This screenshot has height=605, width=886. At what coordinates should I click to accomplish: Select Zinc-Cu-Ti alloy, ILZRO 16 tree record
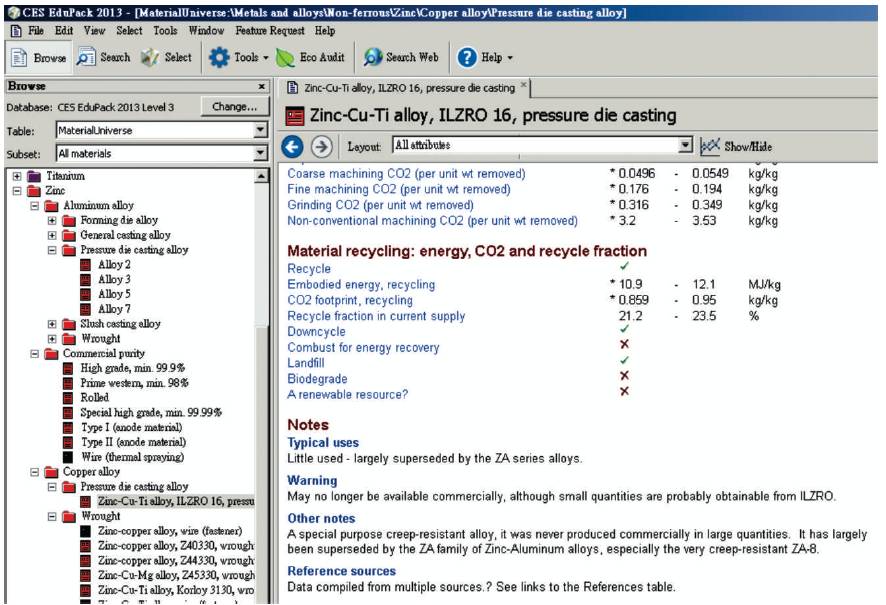point(176,501)
